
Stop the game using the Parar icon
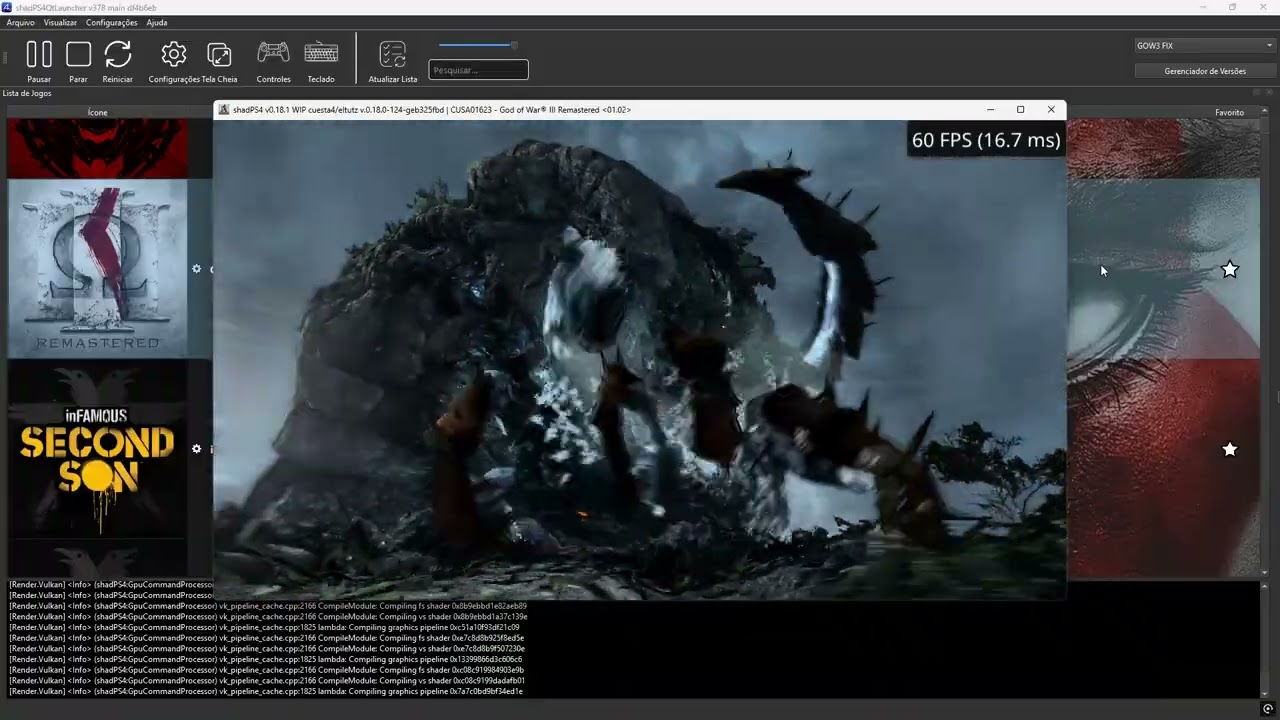tap(78, 54)
